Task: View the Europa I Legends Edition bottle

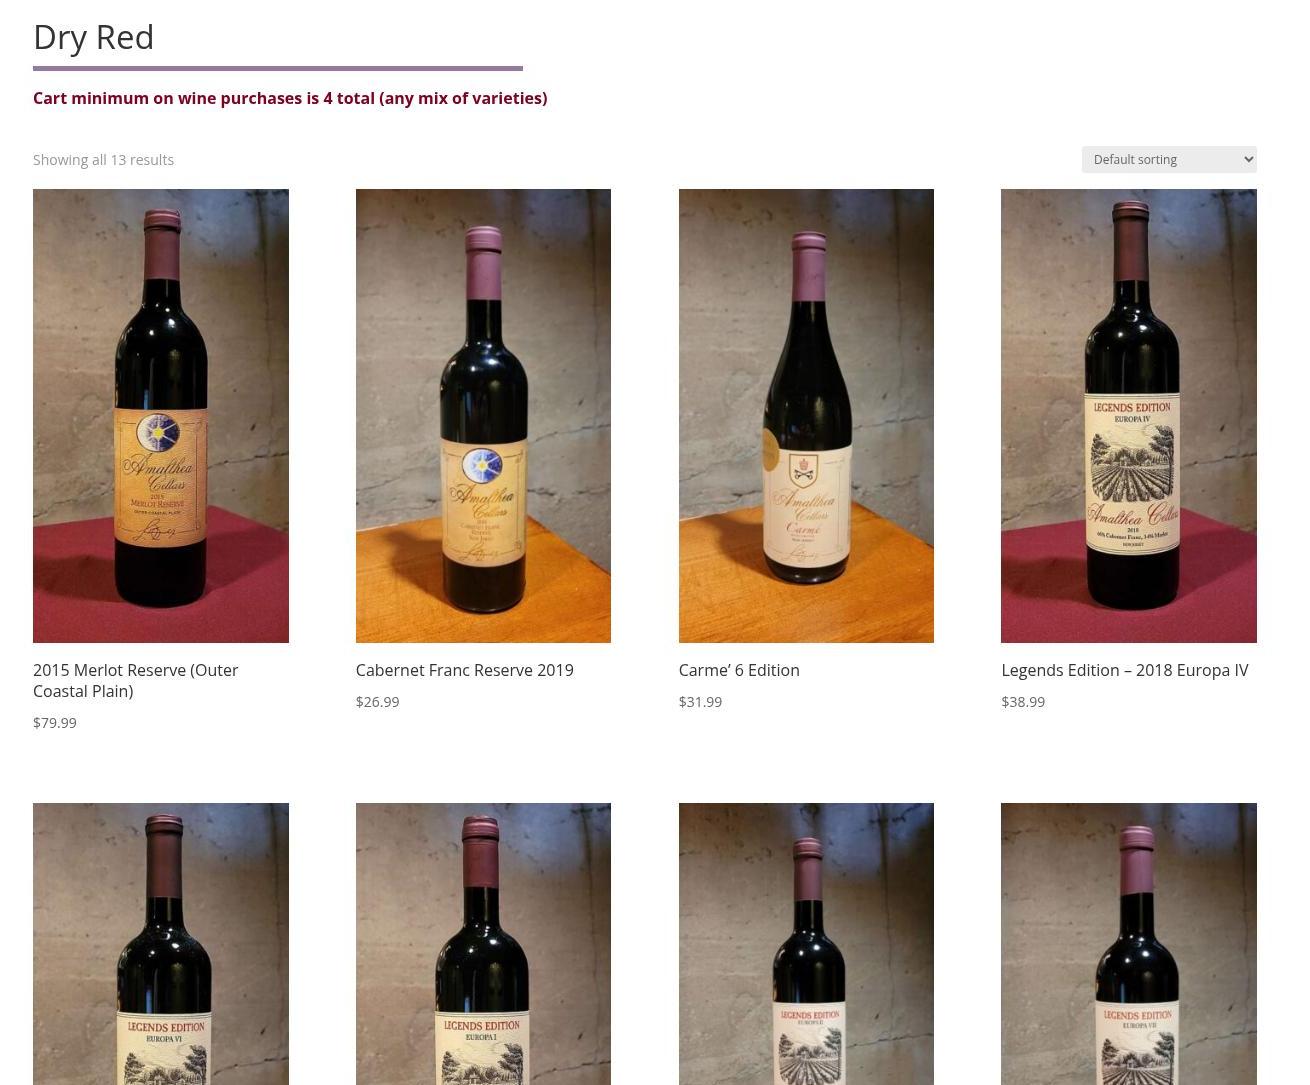Action: click(483, 944)
